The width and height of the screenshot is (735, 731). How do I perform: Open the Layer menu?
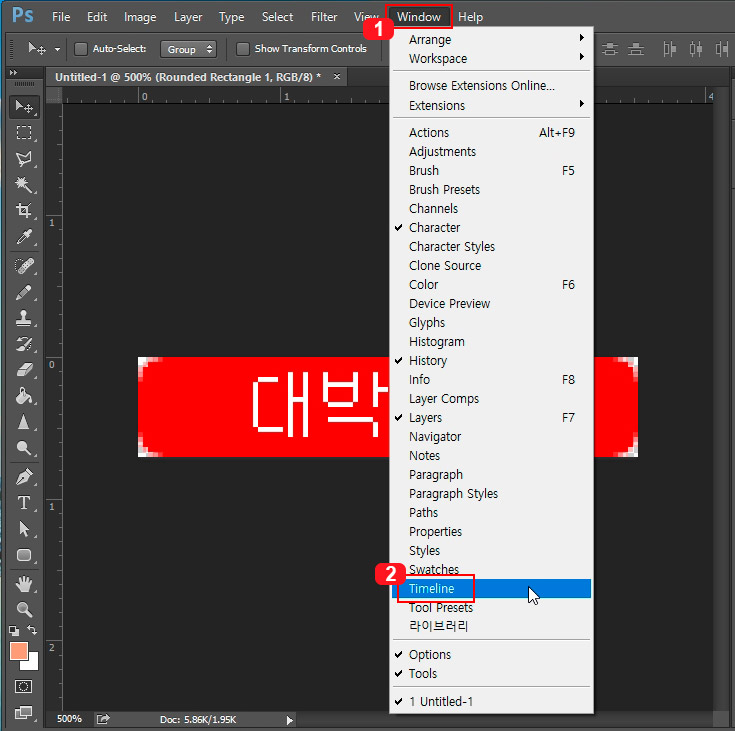188,17
